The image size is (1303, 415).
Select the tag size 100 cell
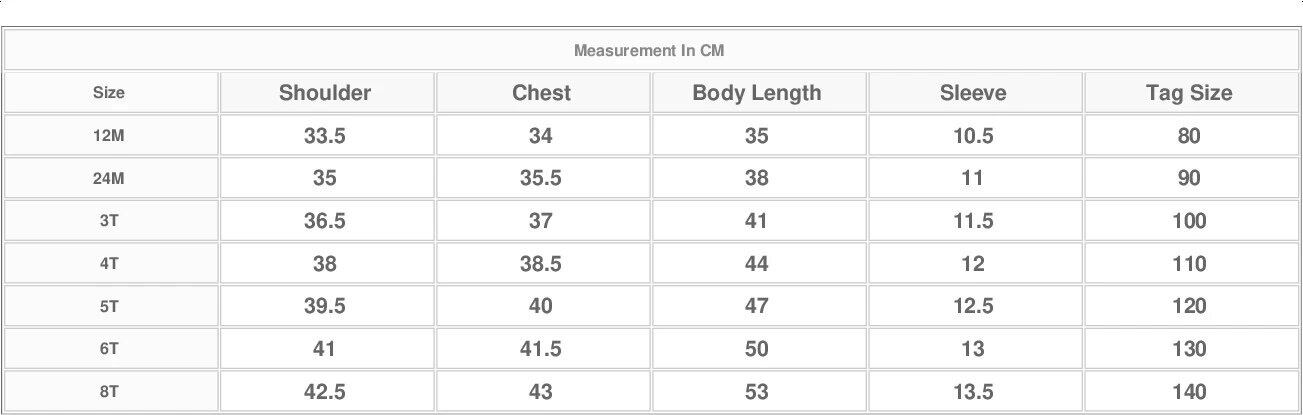(x=1189, y=221)
